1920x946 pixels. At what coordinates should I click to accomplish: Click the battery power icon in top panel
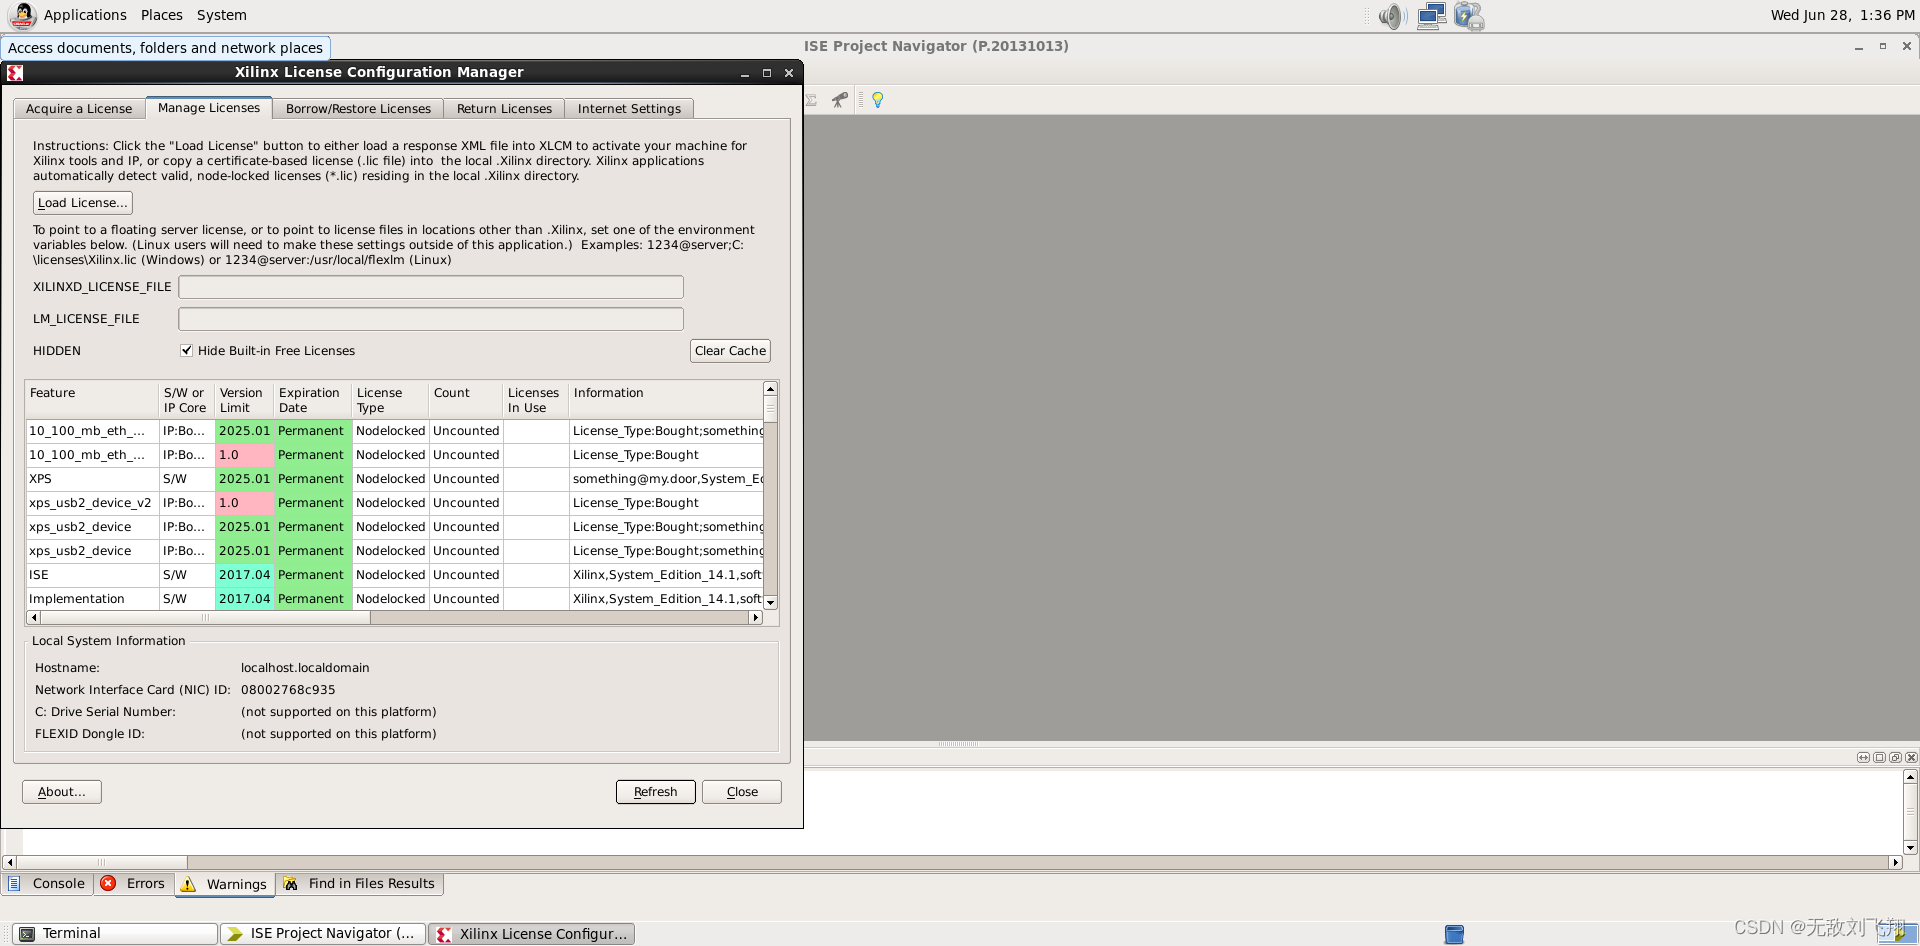point(1468,16)
